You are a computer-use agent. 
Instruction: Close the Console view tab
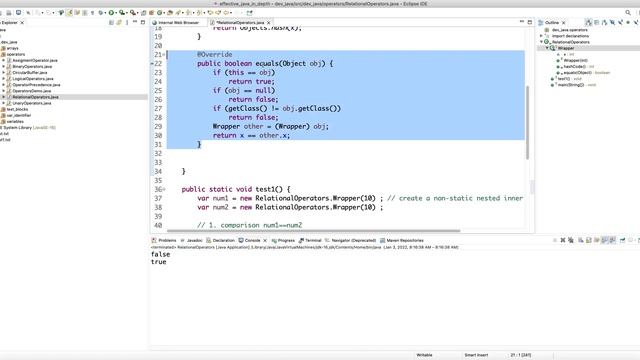(265, 240)
